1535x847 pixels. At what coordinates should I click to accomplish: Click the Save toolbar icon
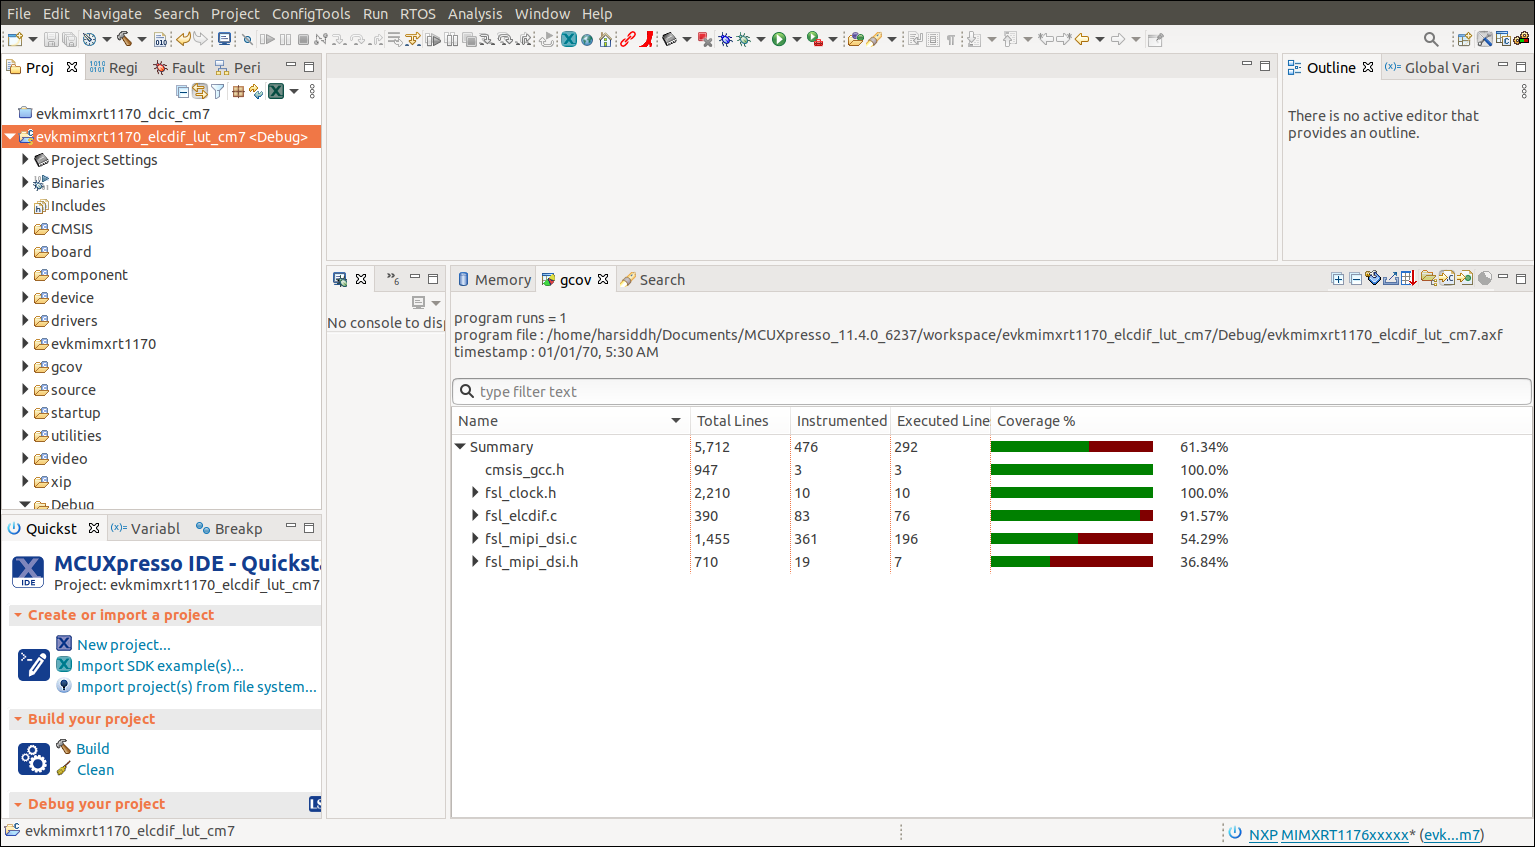[x=50, y=38]
